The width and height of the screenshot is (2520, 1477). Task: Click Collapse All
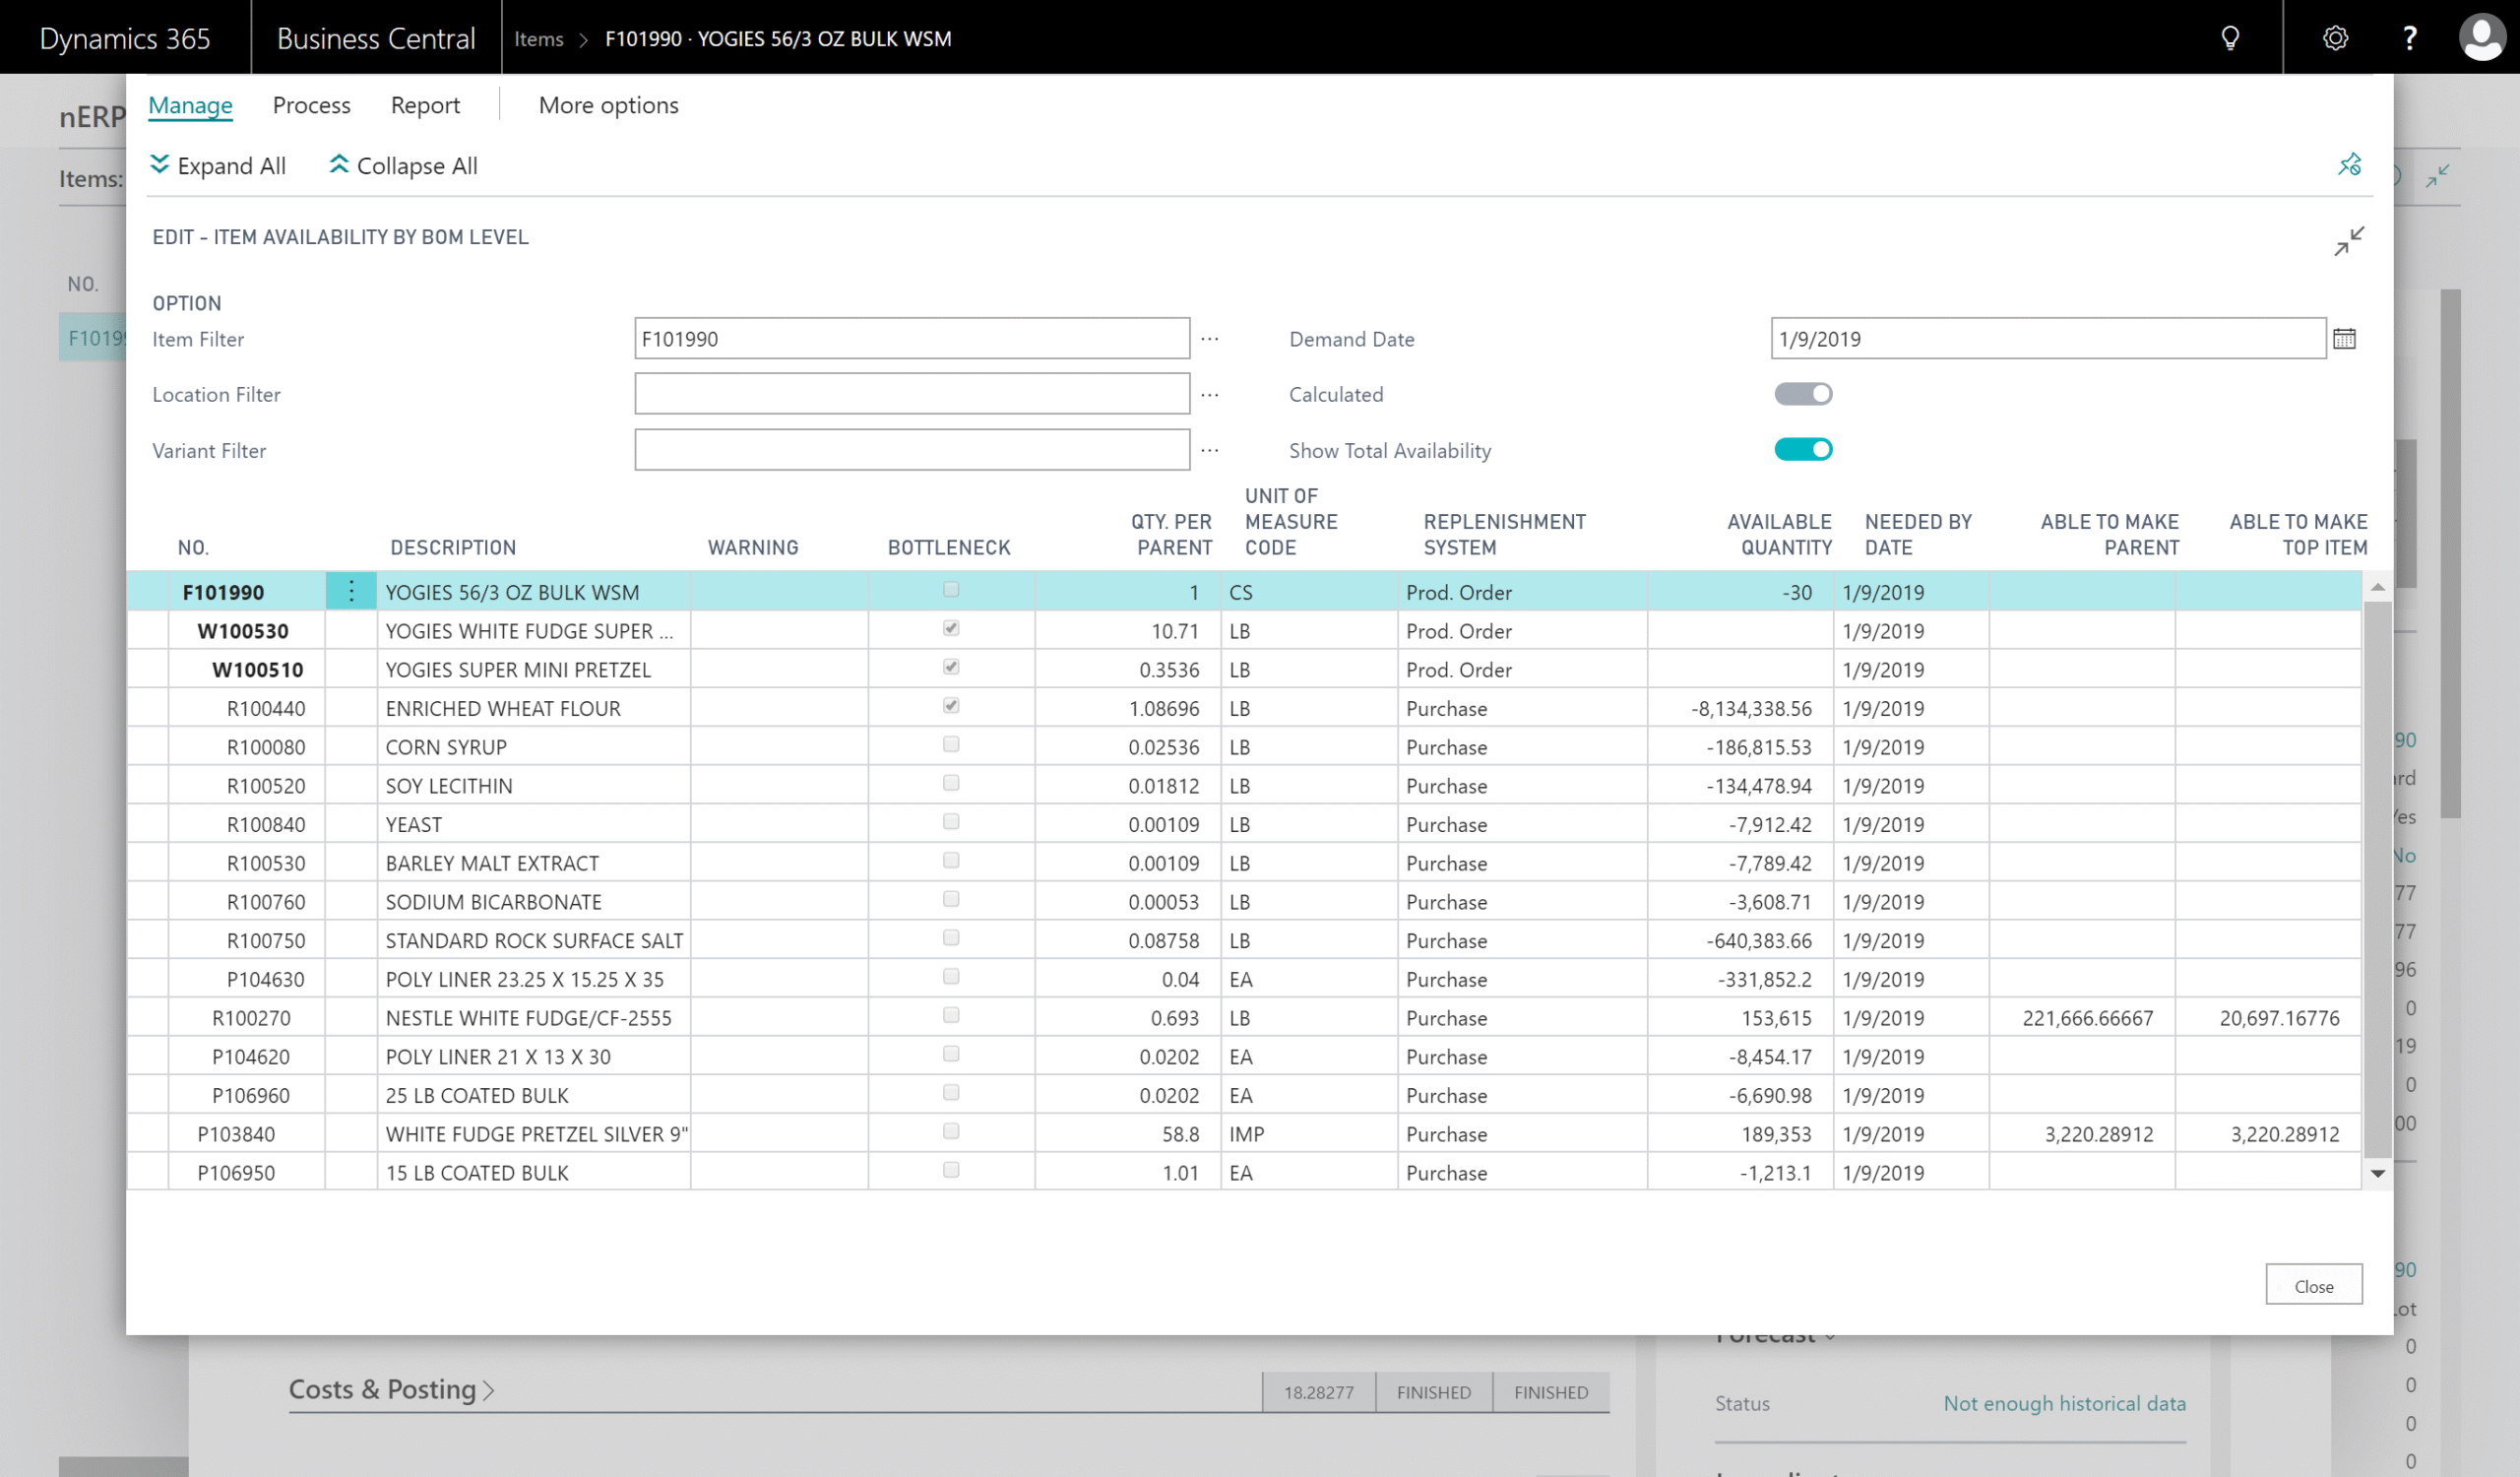click(403, 166)
